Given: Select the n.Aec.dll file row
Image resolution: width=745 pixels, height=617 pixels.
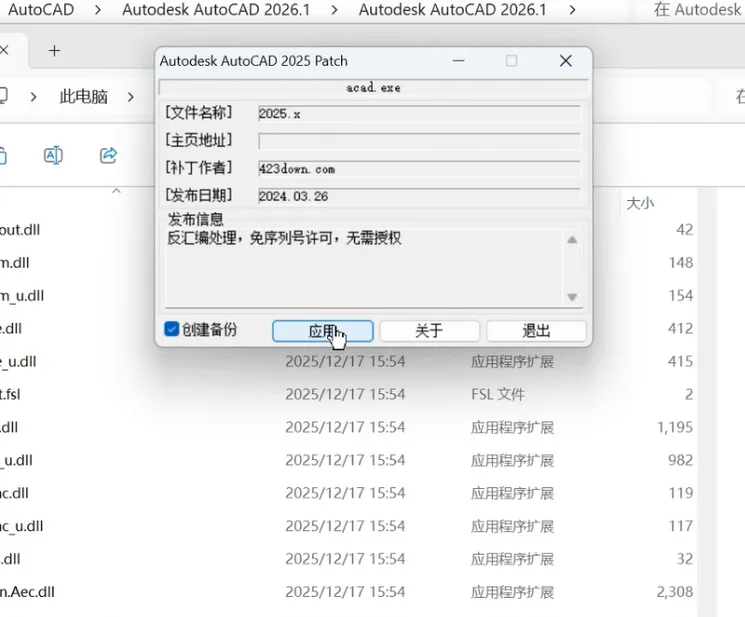Looking at the screenshot, I should tap(27, 592).
